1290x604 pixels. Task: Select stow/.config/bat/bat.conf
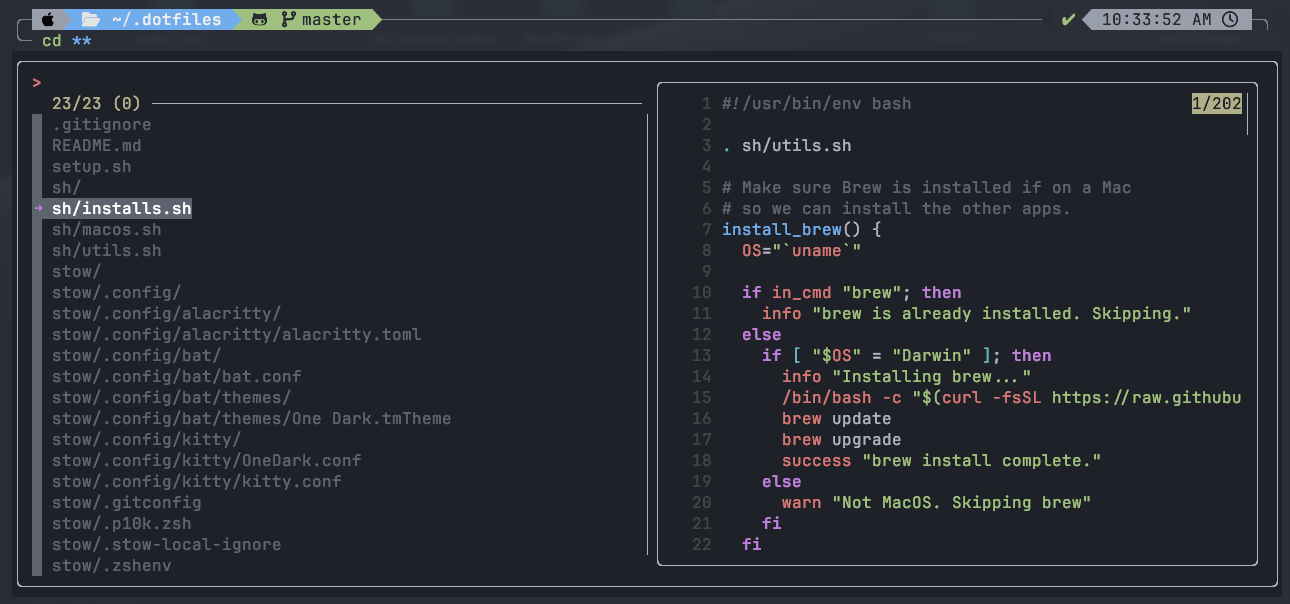click(177, 376)
